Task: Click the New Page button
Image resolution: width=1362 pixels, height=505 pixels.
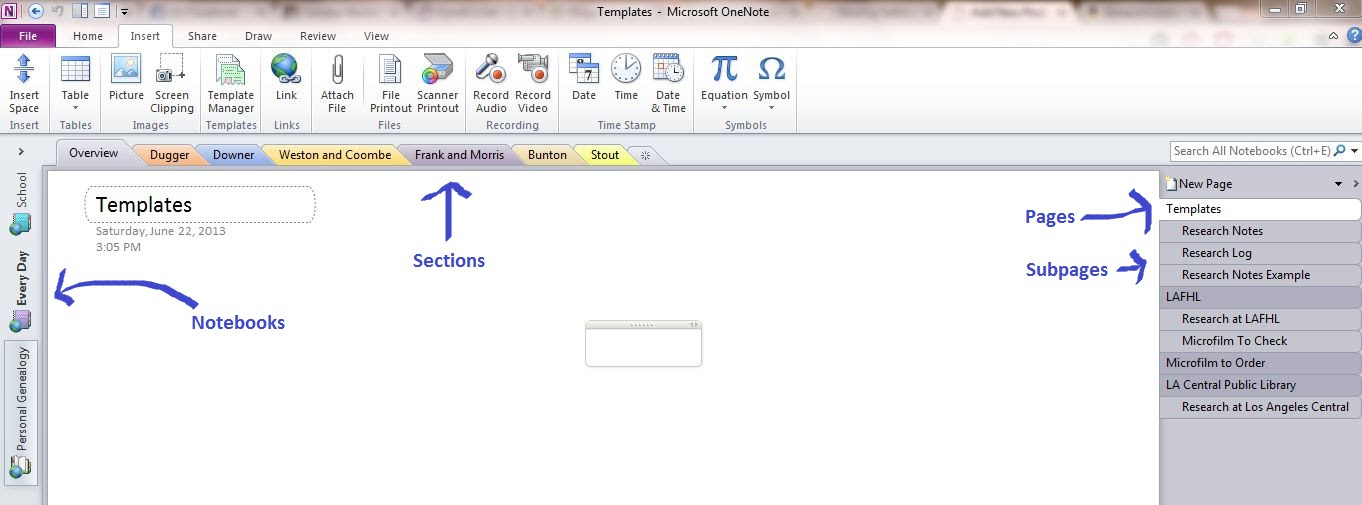Action: 1198,184
